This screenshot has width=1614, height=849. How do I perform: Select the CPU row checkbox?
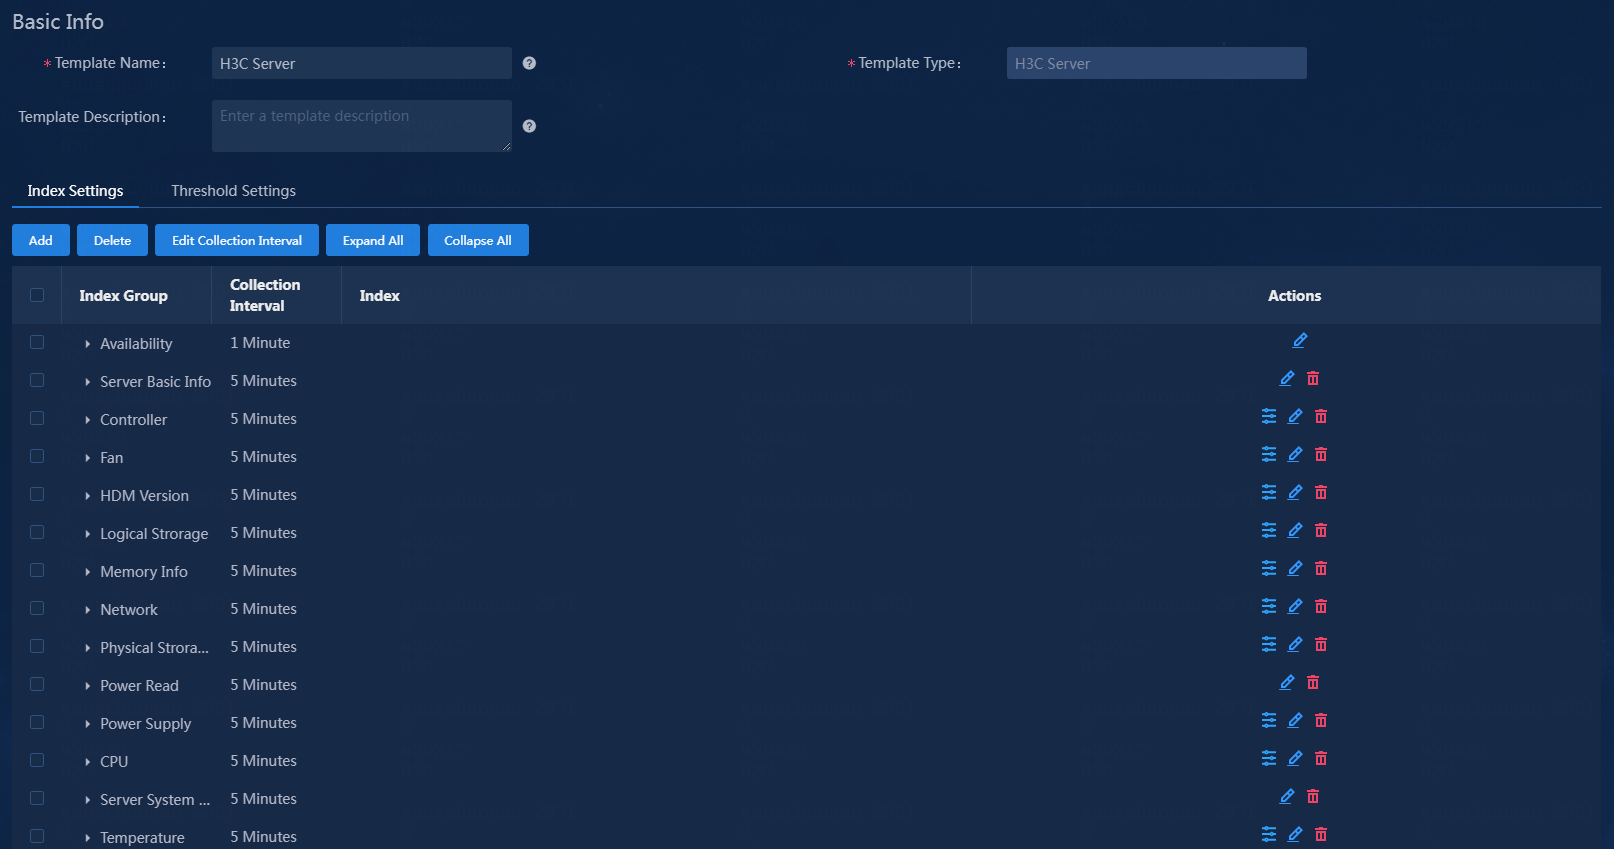(37, 760)
